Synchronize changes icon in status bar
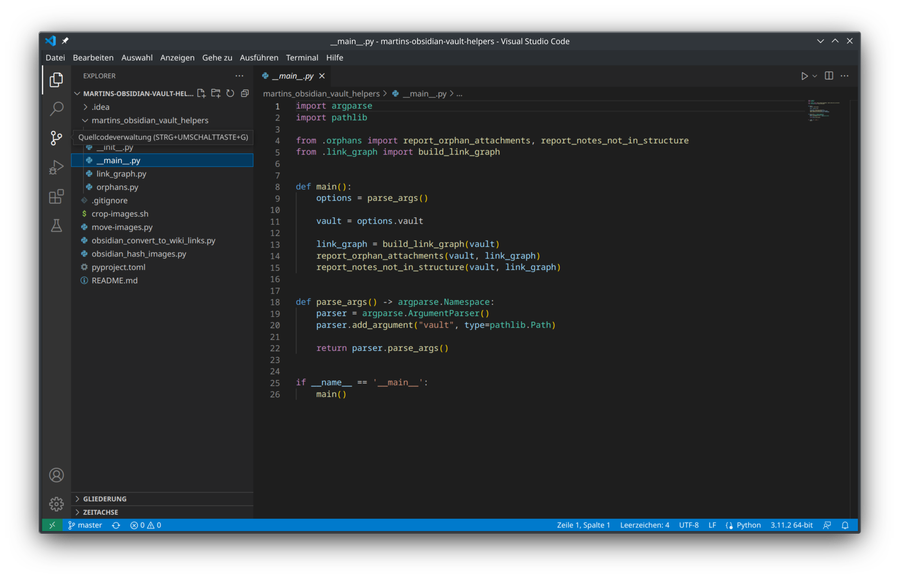Image resolution: width=900 pixels, height=580 pixels. pyautogui.click(x=116, y=525)
